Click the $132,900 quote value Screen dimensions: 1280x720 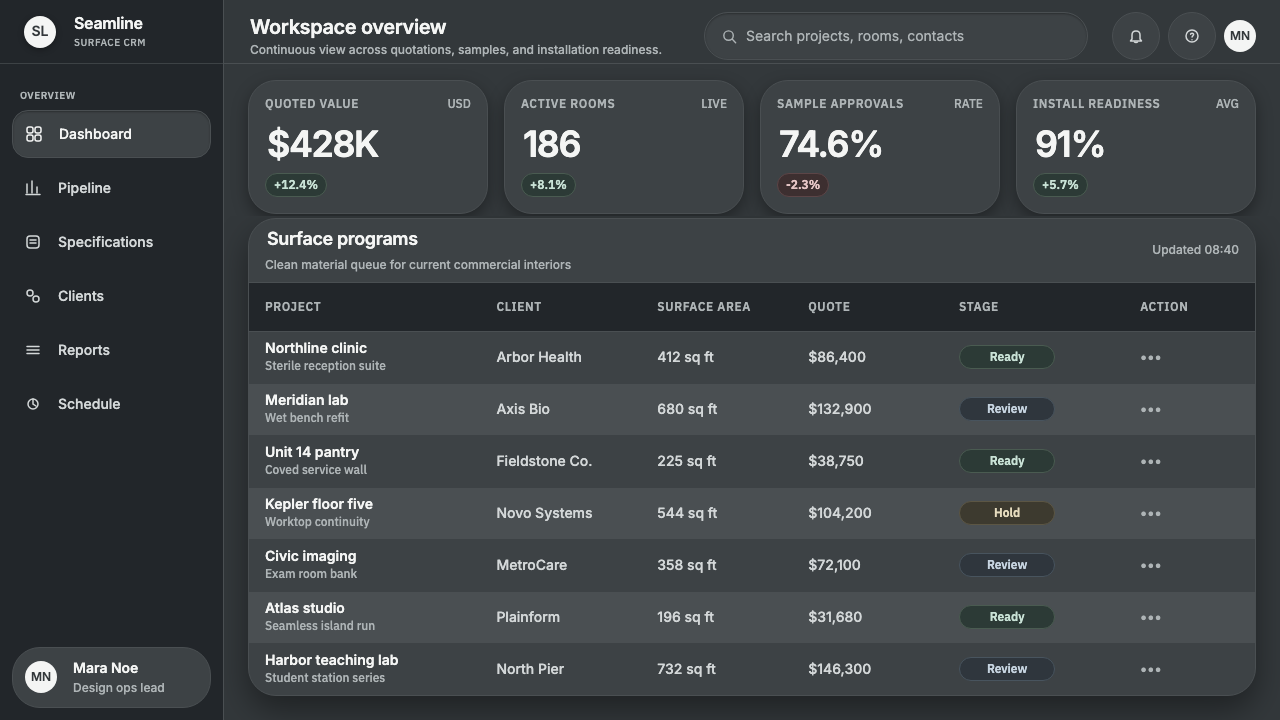(x=840, y=409)
